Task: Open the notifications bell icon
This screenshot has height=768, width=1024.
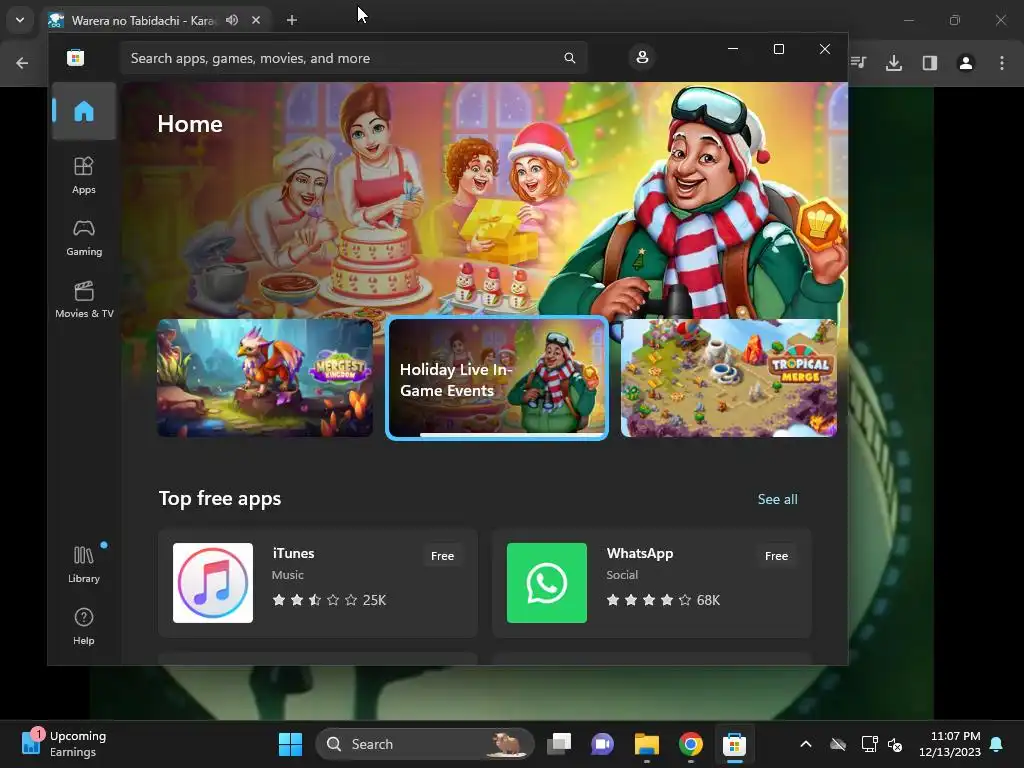Action: pyautogui.click(x=997, y=744)
